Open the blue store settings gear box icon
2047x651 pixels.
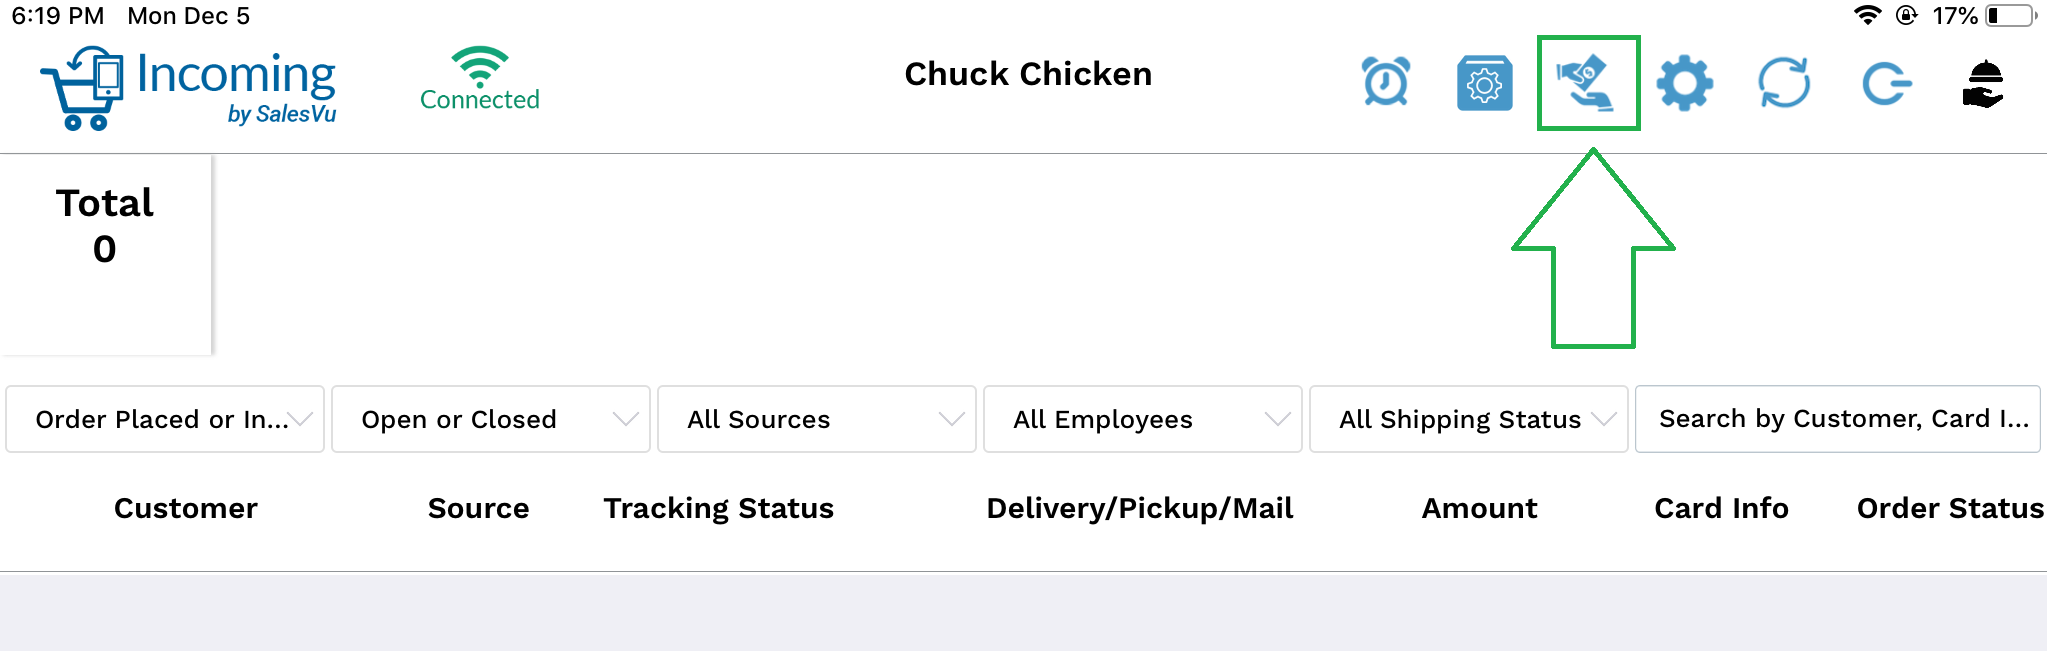(x=1485, y=83)
